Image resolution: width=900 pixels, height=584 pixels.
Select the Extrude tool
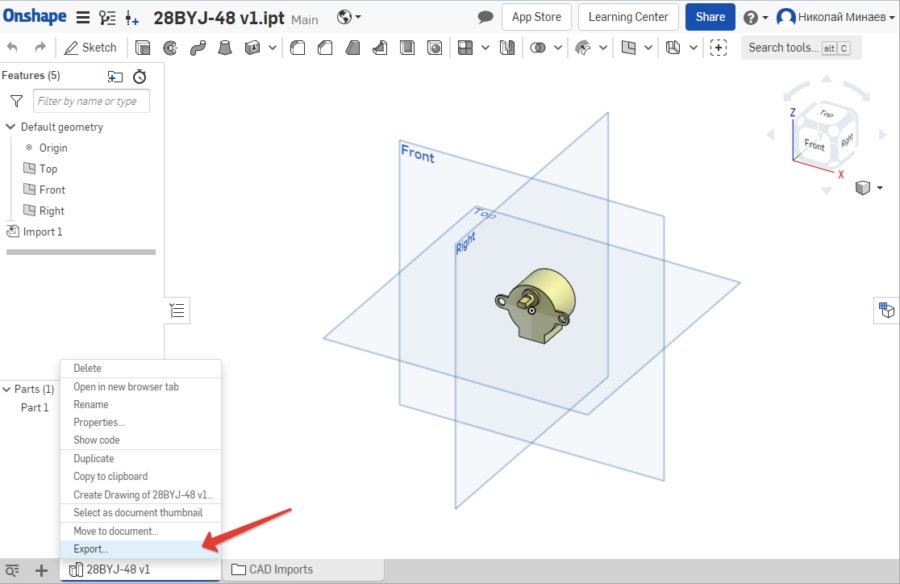pyautogui.click(x=142, y=48)
